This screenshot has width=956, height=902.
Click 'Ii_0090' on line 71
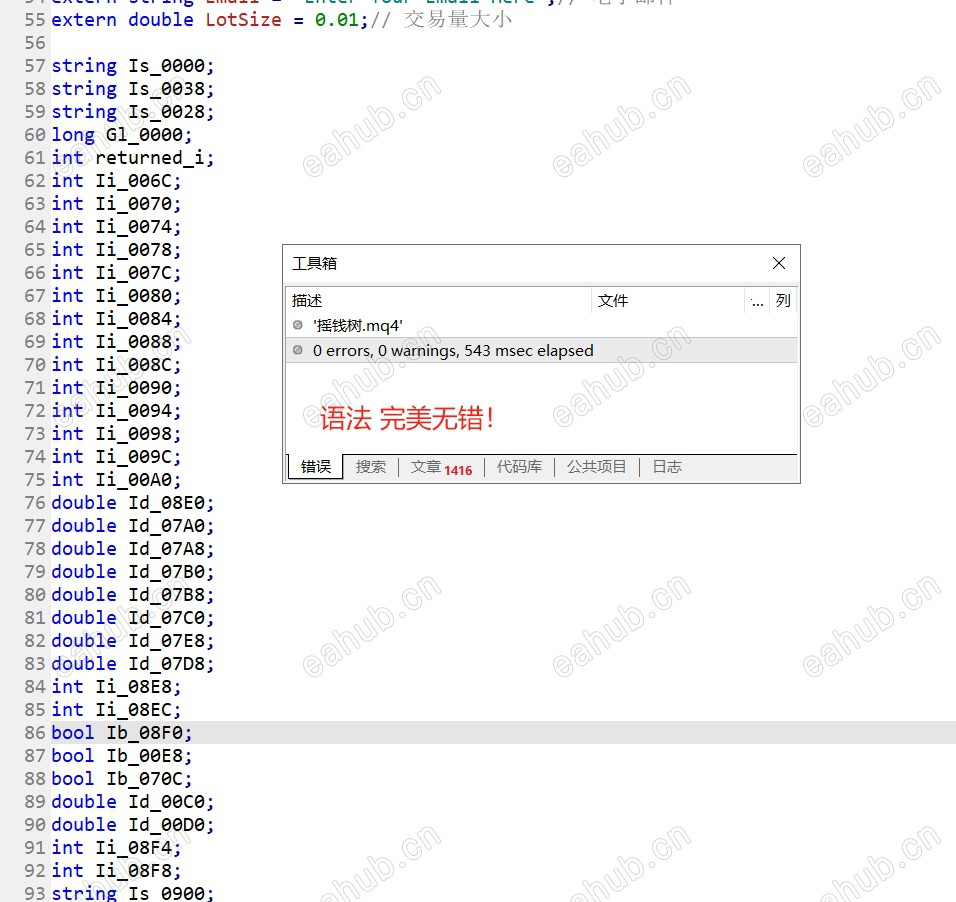(134, 388)
